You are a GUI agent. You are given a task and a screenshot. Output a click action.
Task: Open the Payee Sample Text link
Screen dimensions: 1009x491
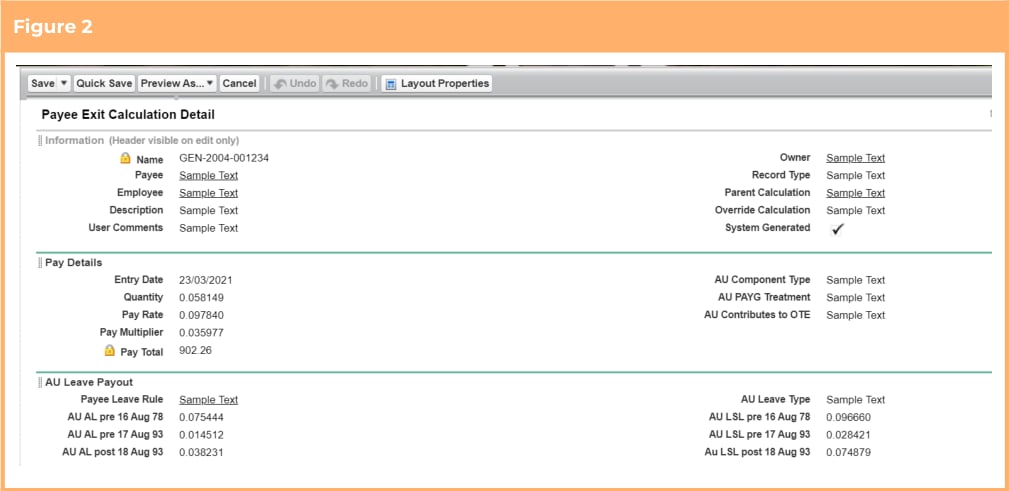208,175
